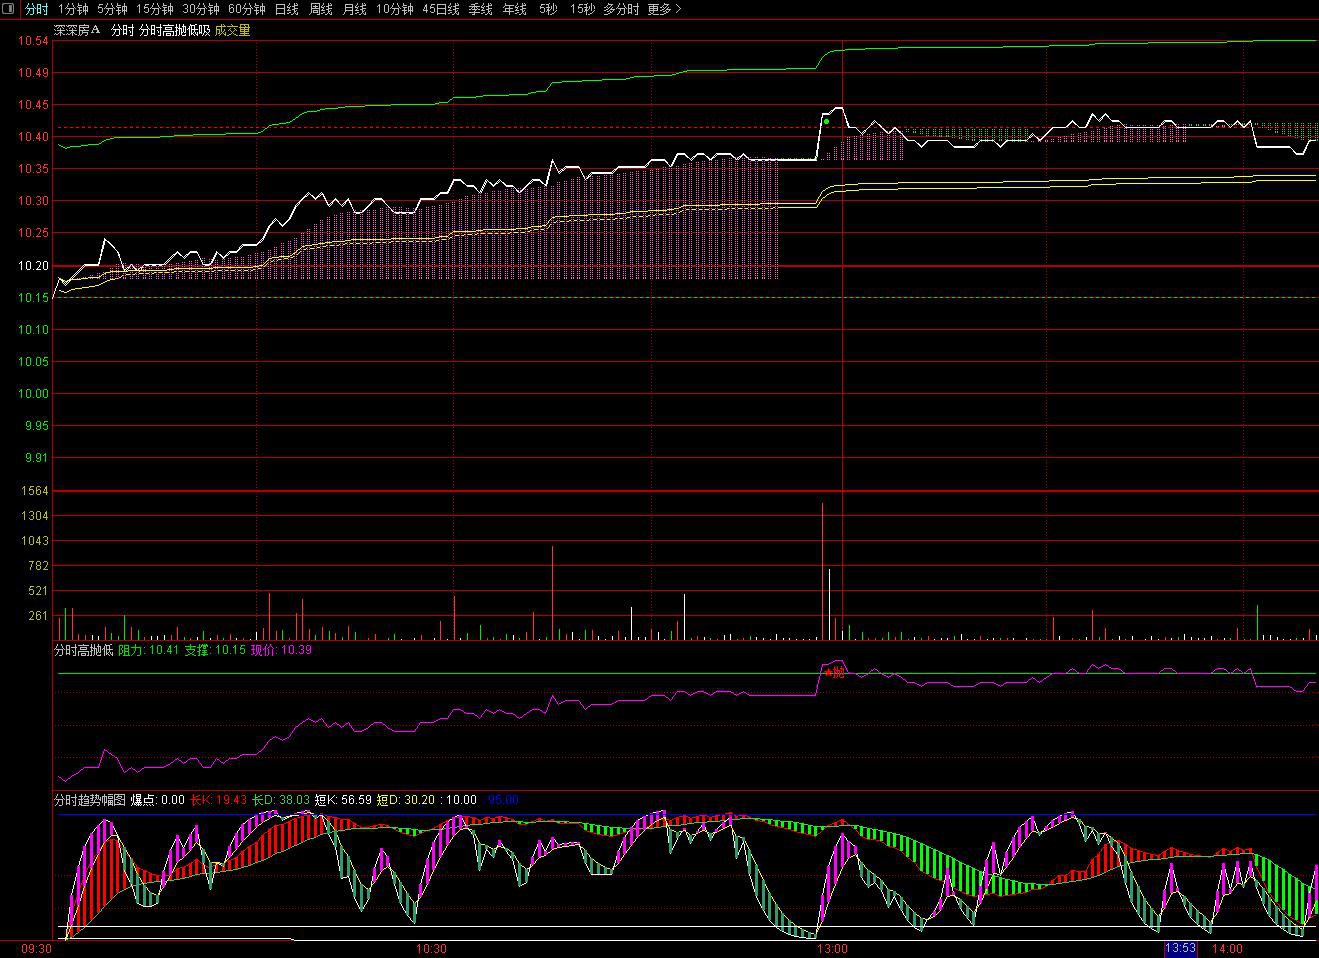Switch to the 5秒 period tab

[x=548, y=9]
